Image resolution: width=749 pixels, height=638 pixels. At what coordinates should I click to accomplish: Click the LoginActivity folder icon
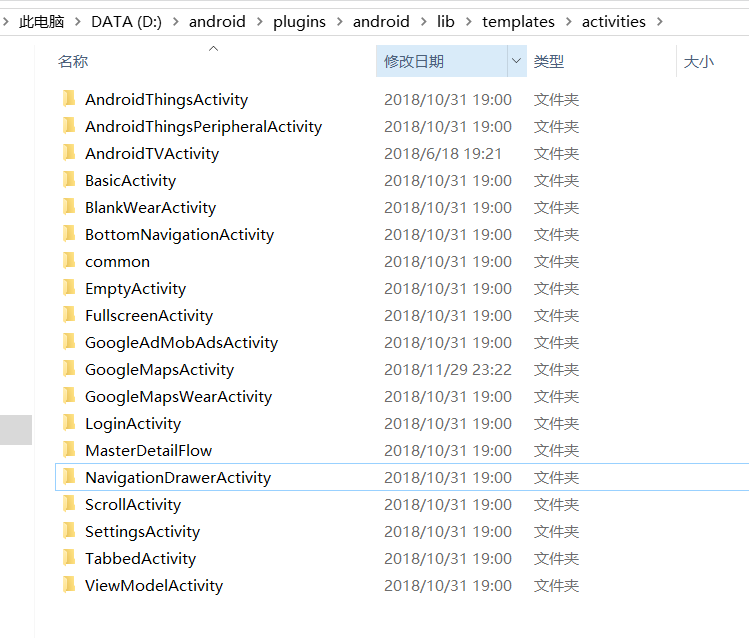(69, 423)
